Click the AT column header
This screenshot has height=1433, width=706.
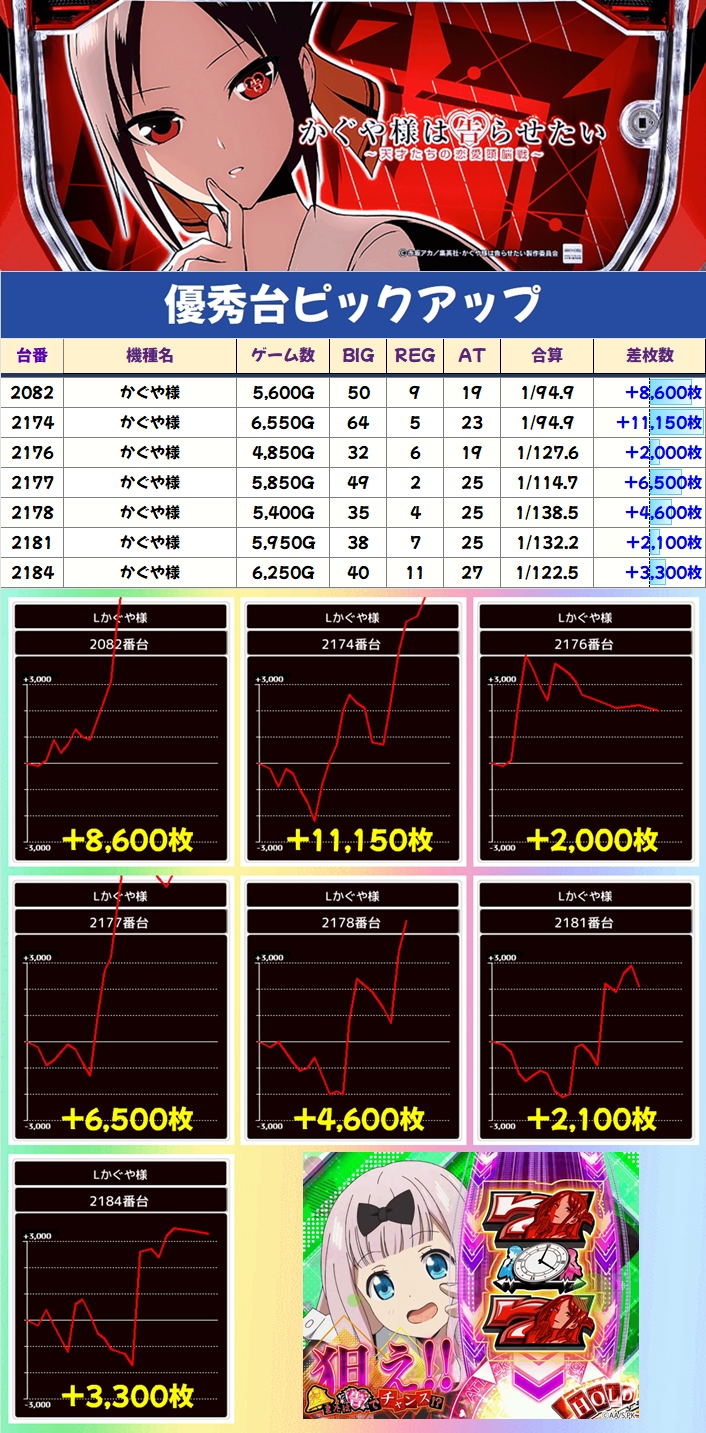[x=472, y=356]
